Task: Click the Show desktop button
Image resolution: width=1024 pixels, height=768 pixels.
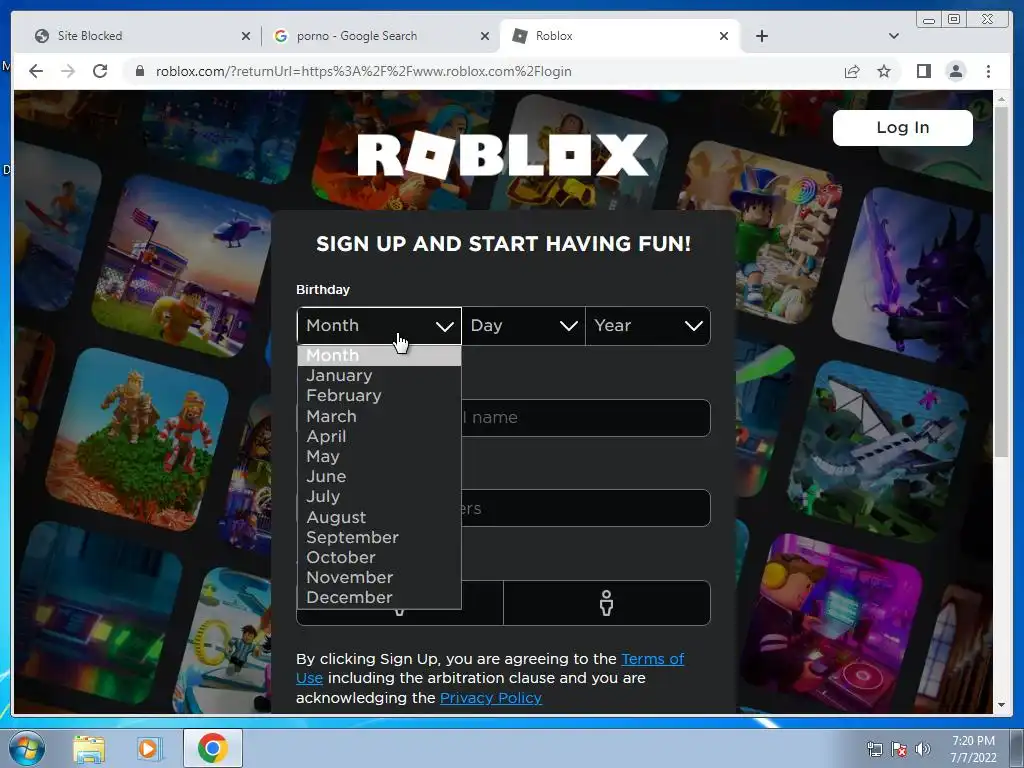Action: click(1018, 748)
